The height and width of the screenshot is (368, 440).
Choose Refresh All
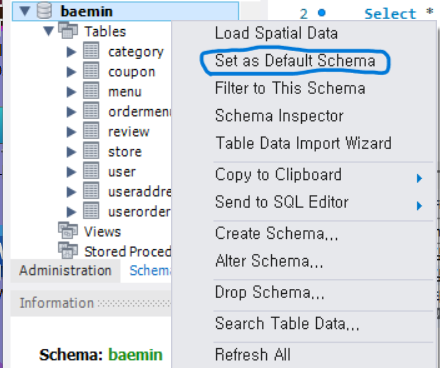pos(253,355)
